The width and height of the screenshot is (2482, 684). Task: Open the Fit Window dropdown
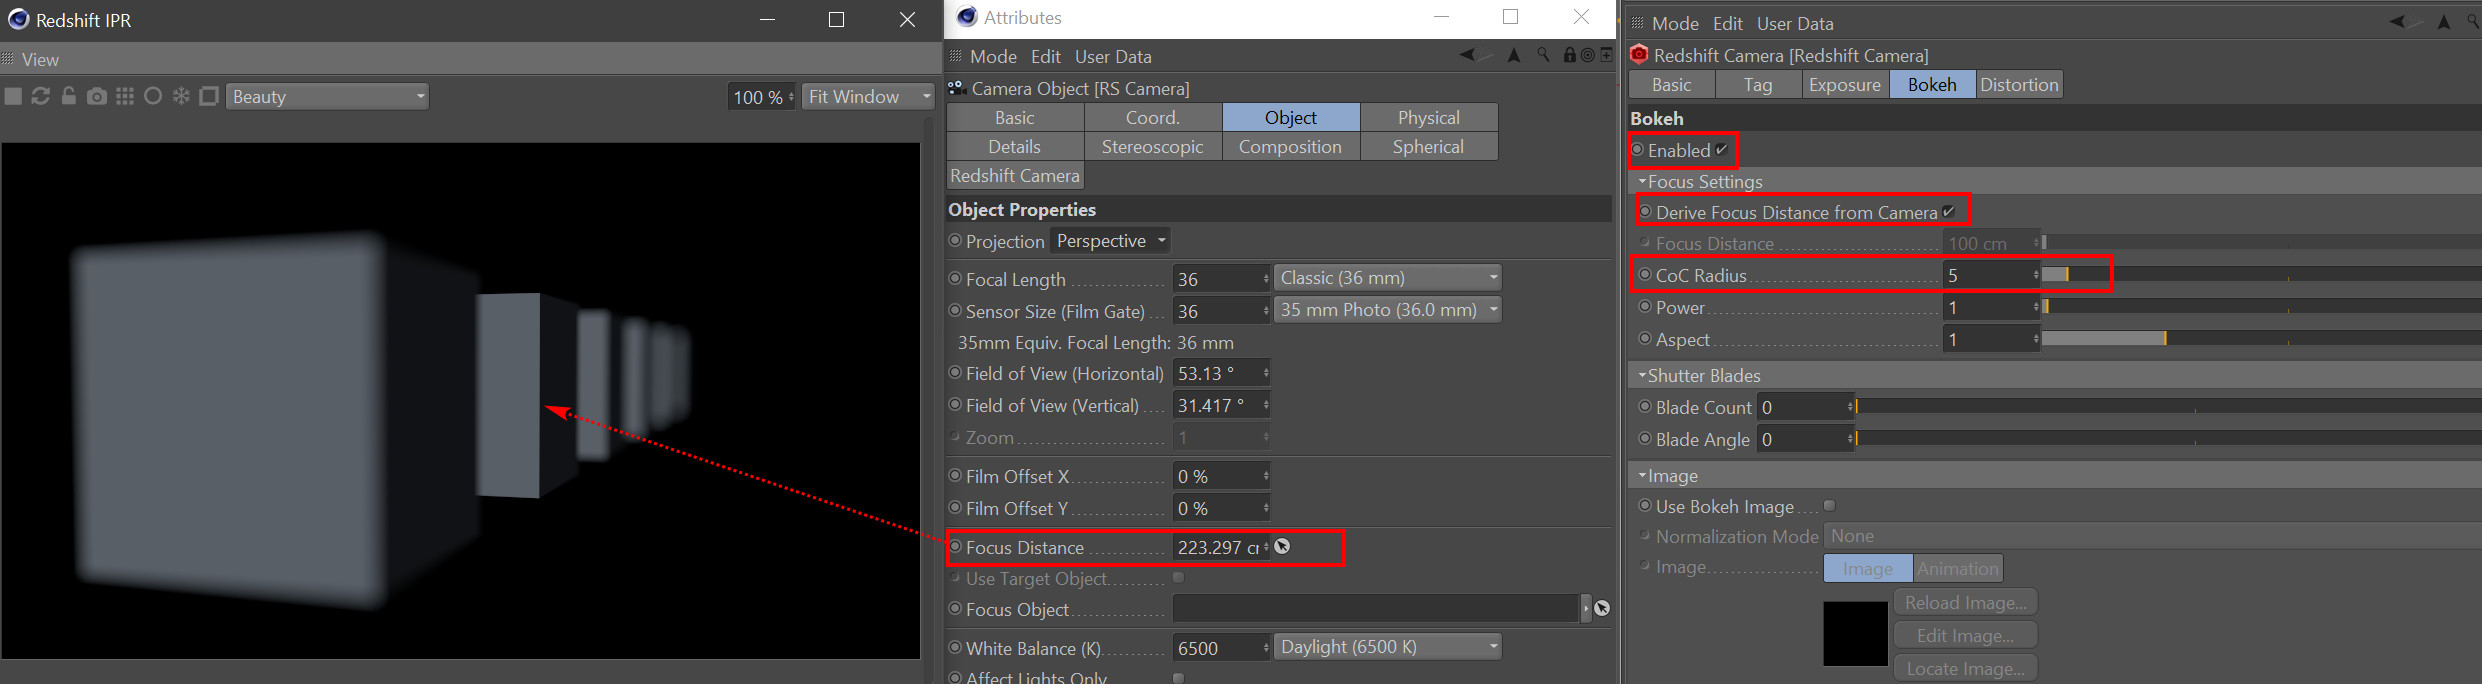click(868, 96)
